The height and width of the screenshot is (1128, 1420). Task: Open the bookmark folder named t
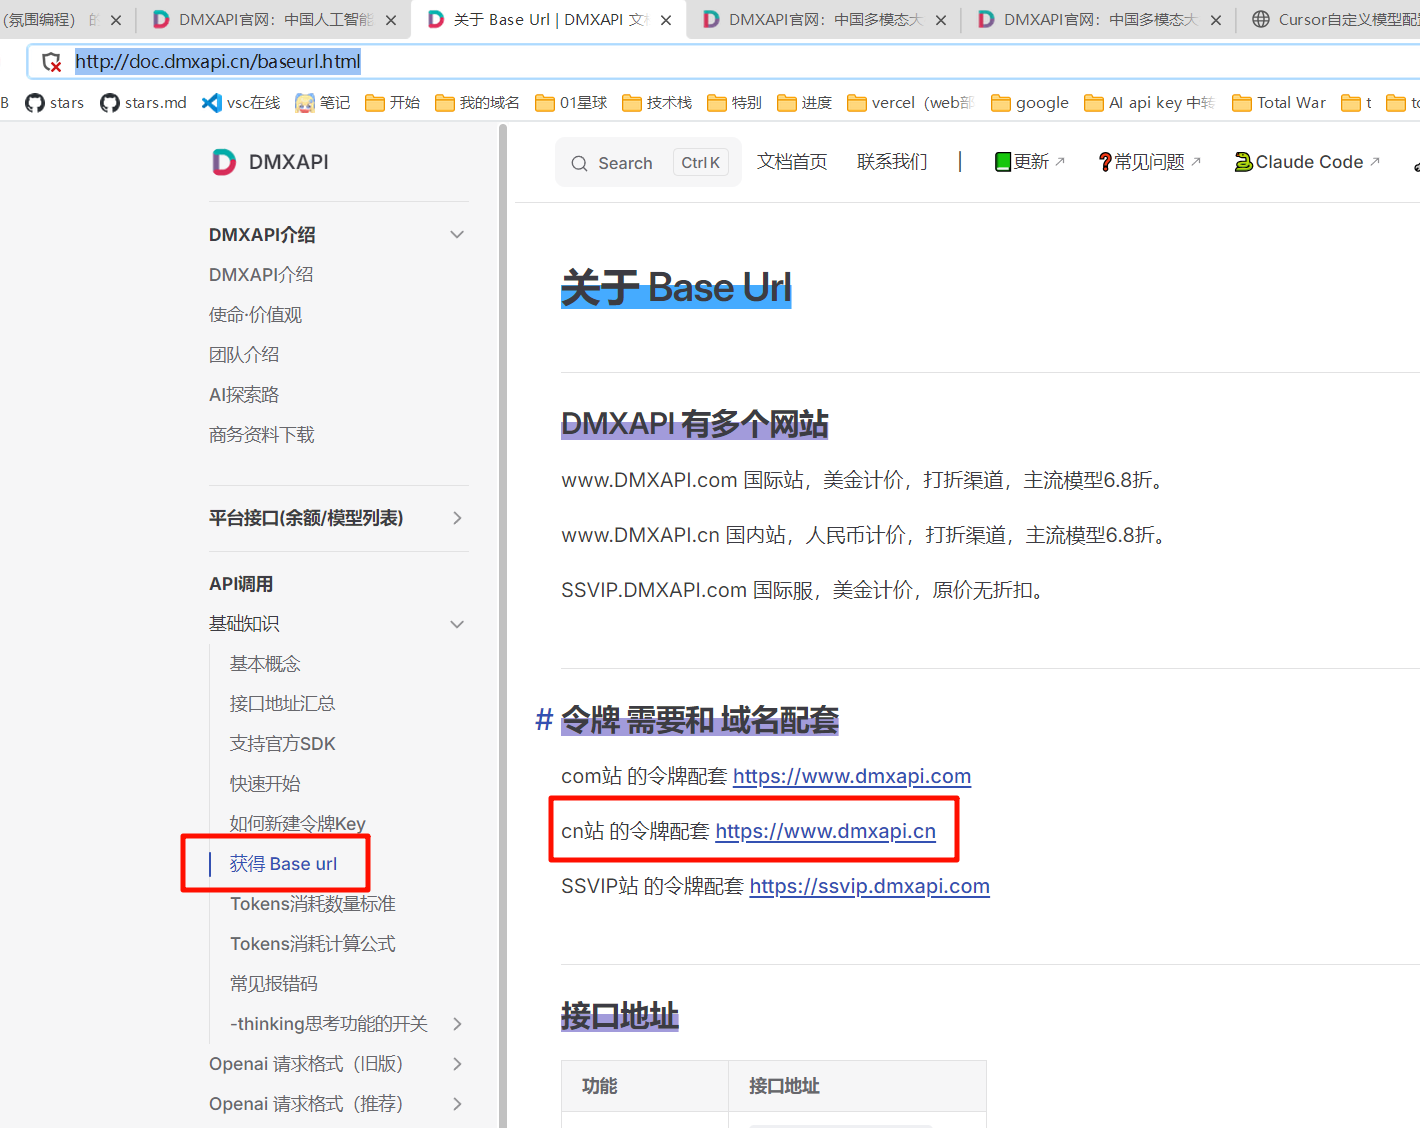(1357, 103)
